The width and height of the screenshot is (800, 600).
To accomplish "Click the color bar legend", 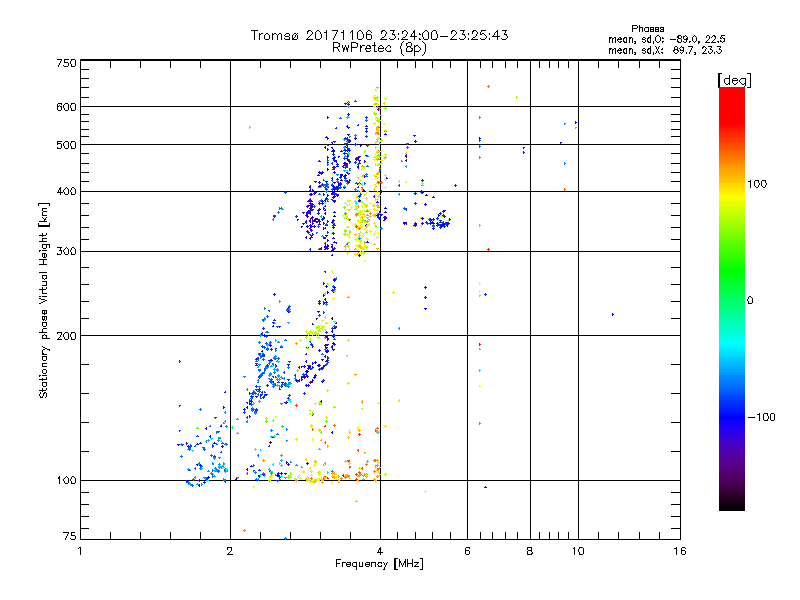I will click(732, 298).
